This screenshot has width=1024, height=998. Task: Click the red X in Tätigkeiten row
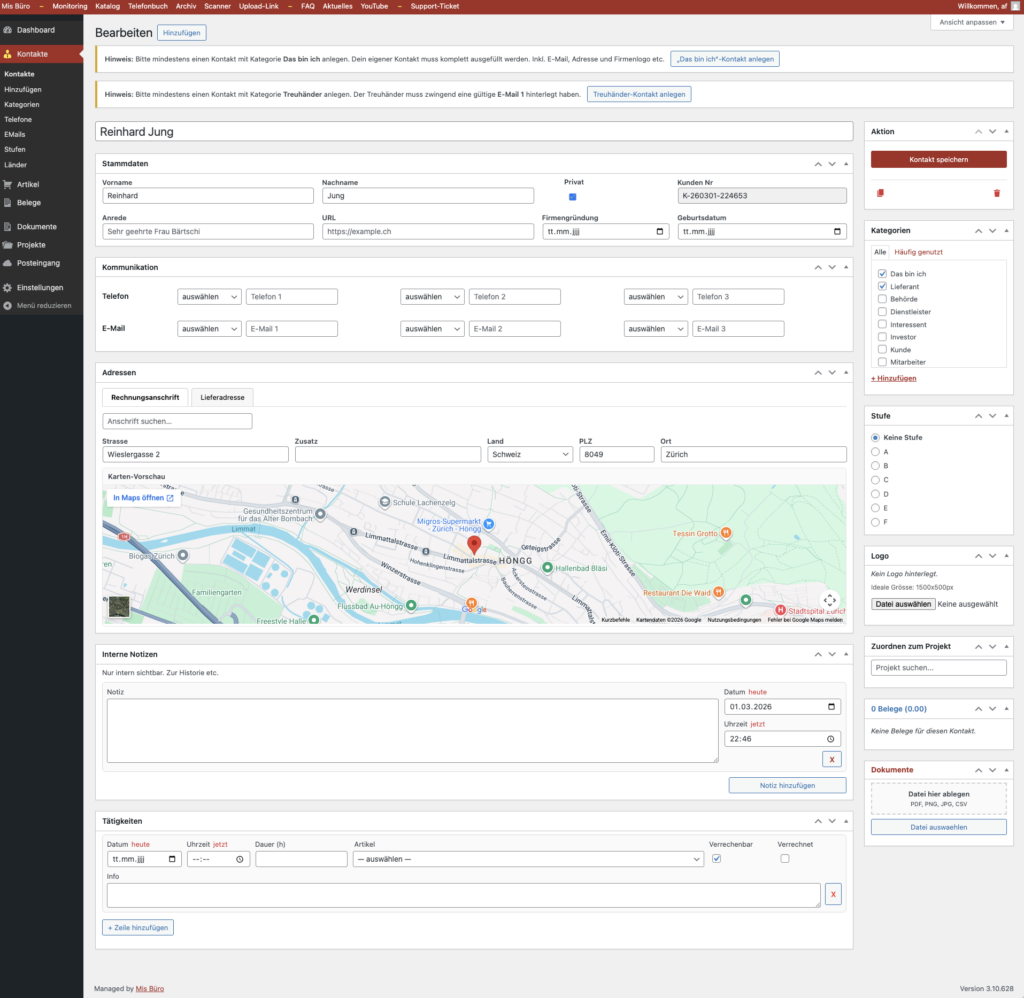click(x=832, y=895)
